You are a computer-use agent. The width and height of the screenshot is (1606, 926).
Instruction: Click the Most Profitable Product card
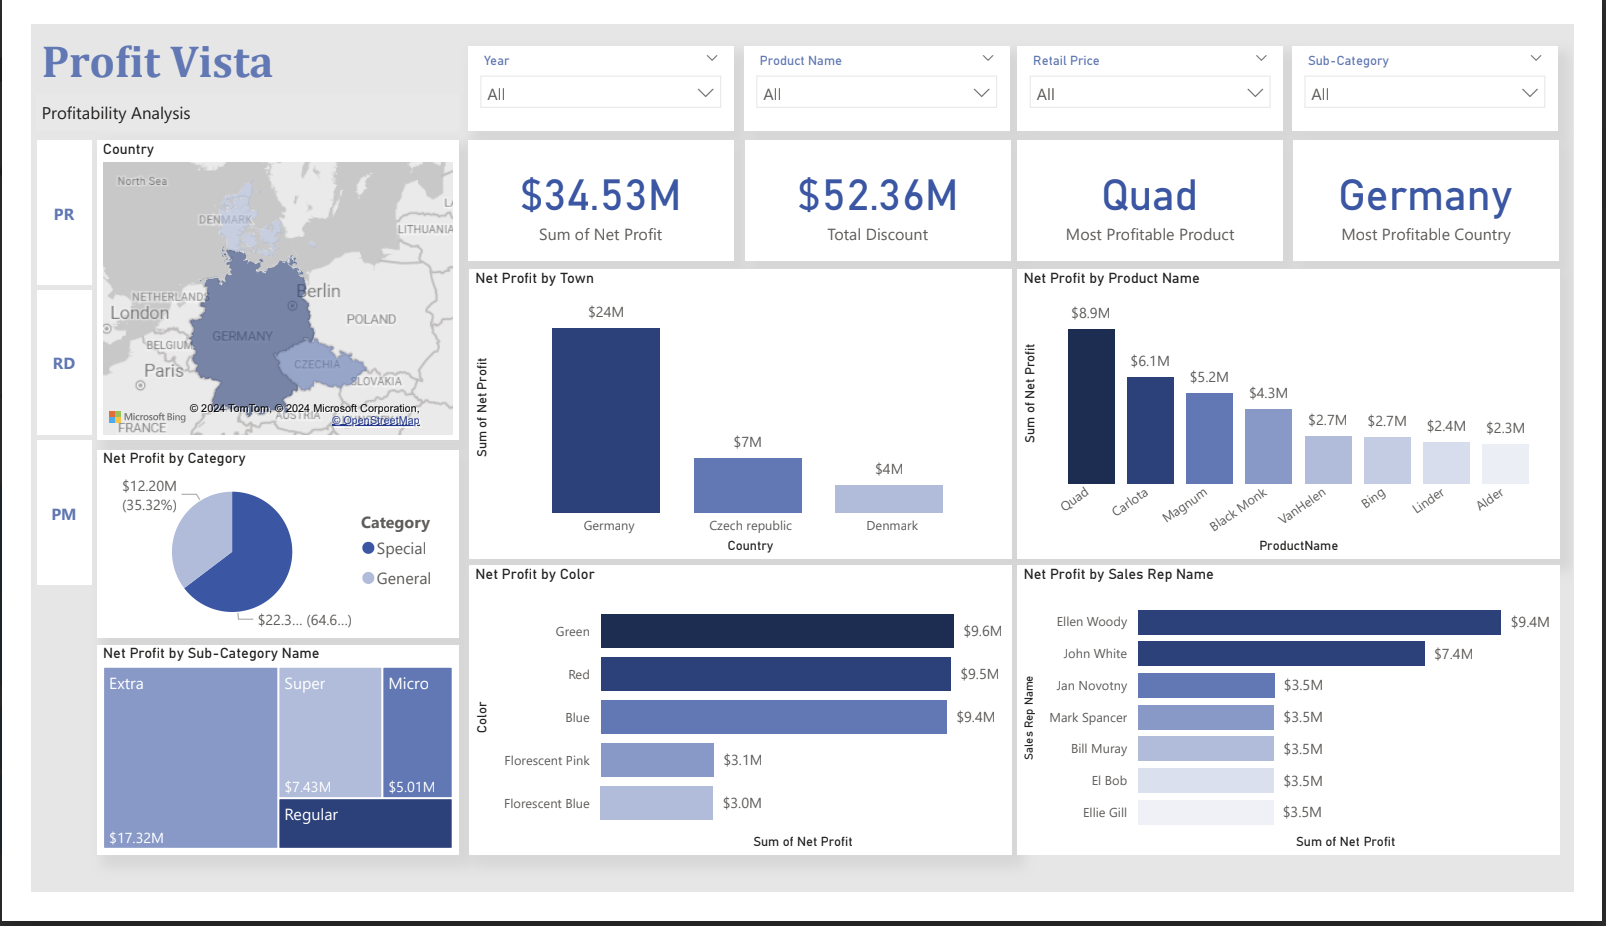pyautogui.click(x=1148, y=200)
